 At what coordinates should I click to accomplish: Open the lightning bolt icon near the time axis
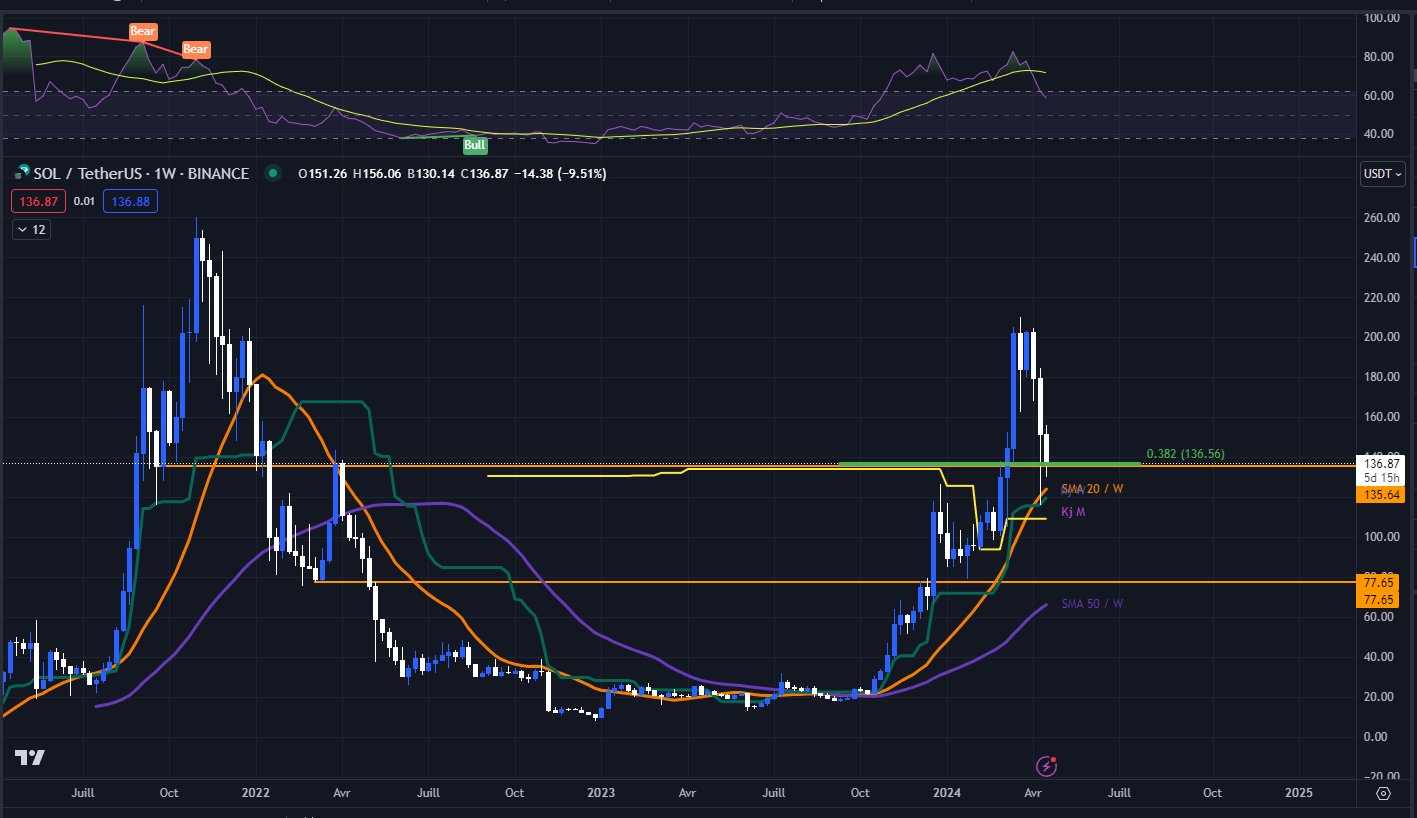pos(1047,767)
